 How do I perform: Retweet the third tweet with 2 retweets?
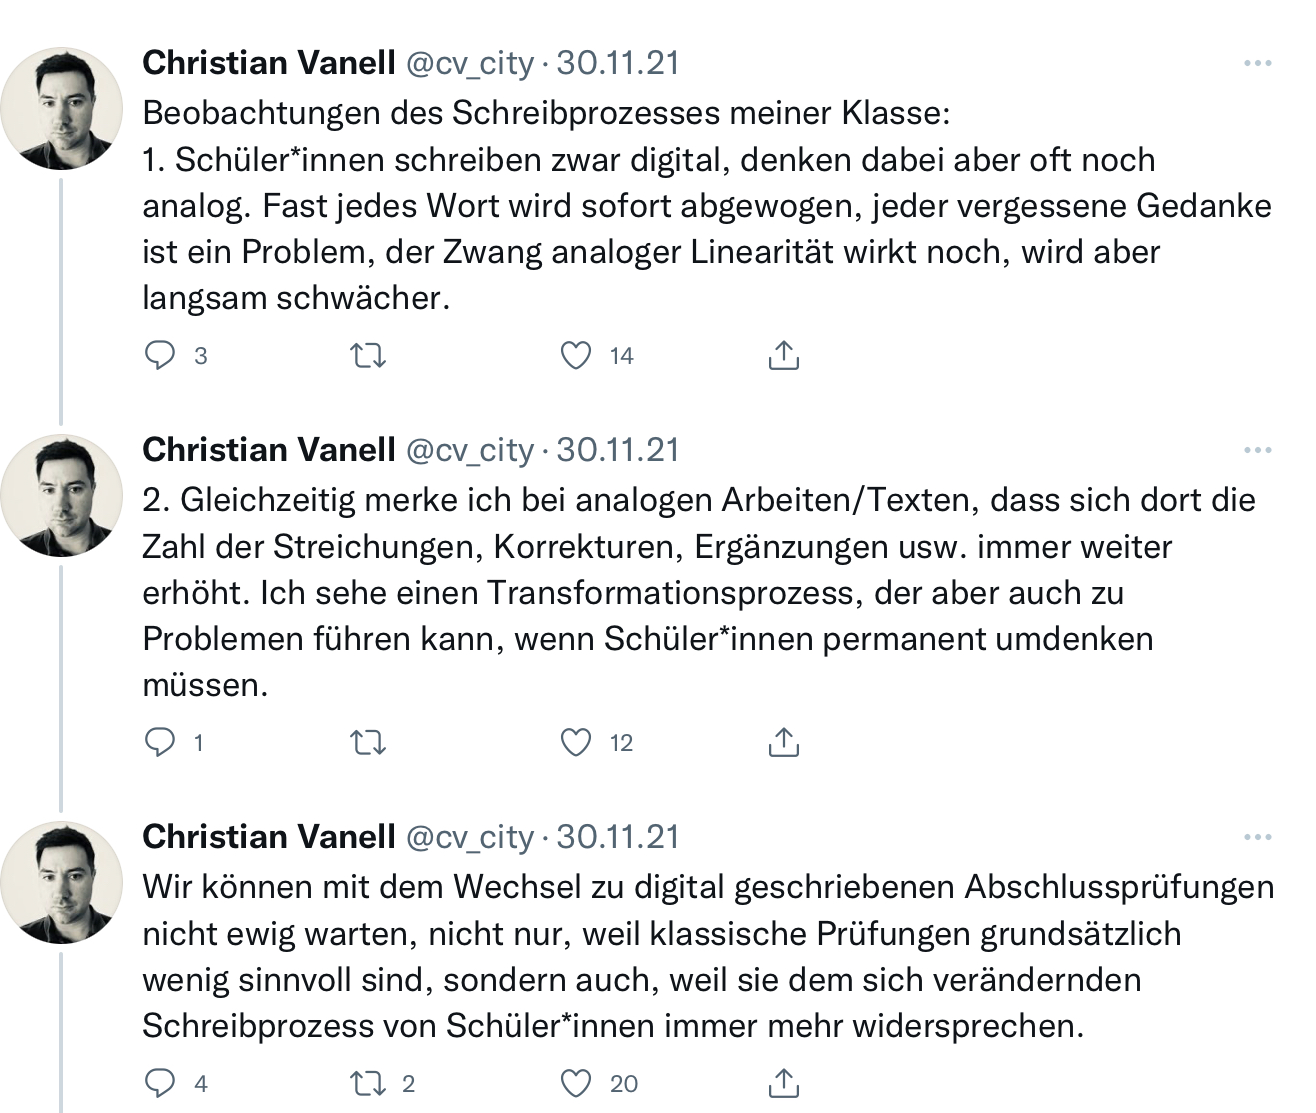(x=369, y=1084)
